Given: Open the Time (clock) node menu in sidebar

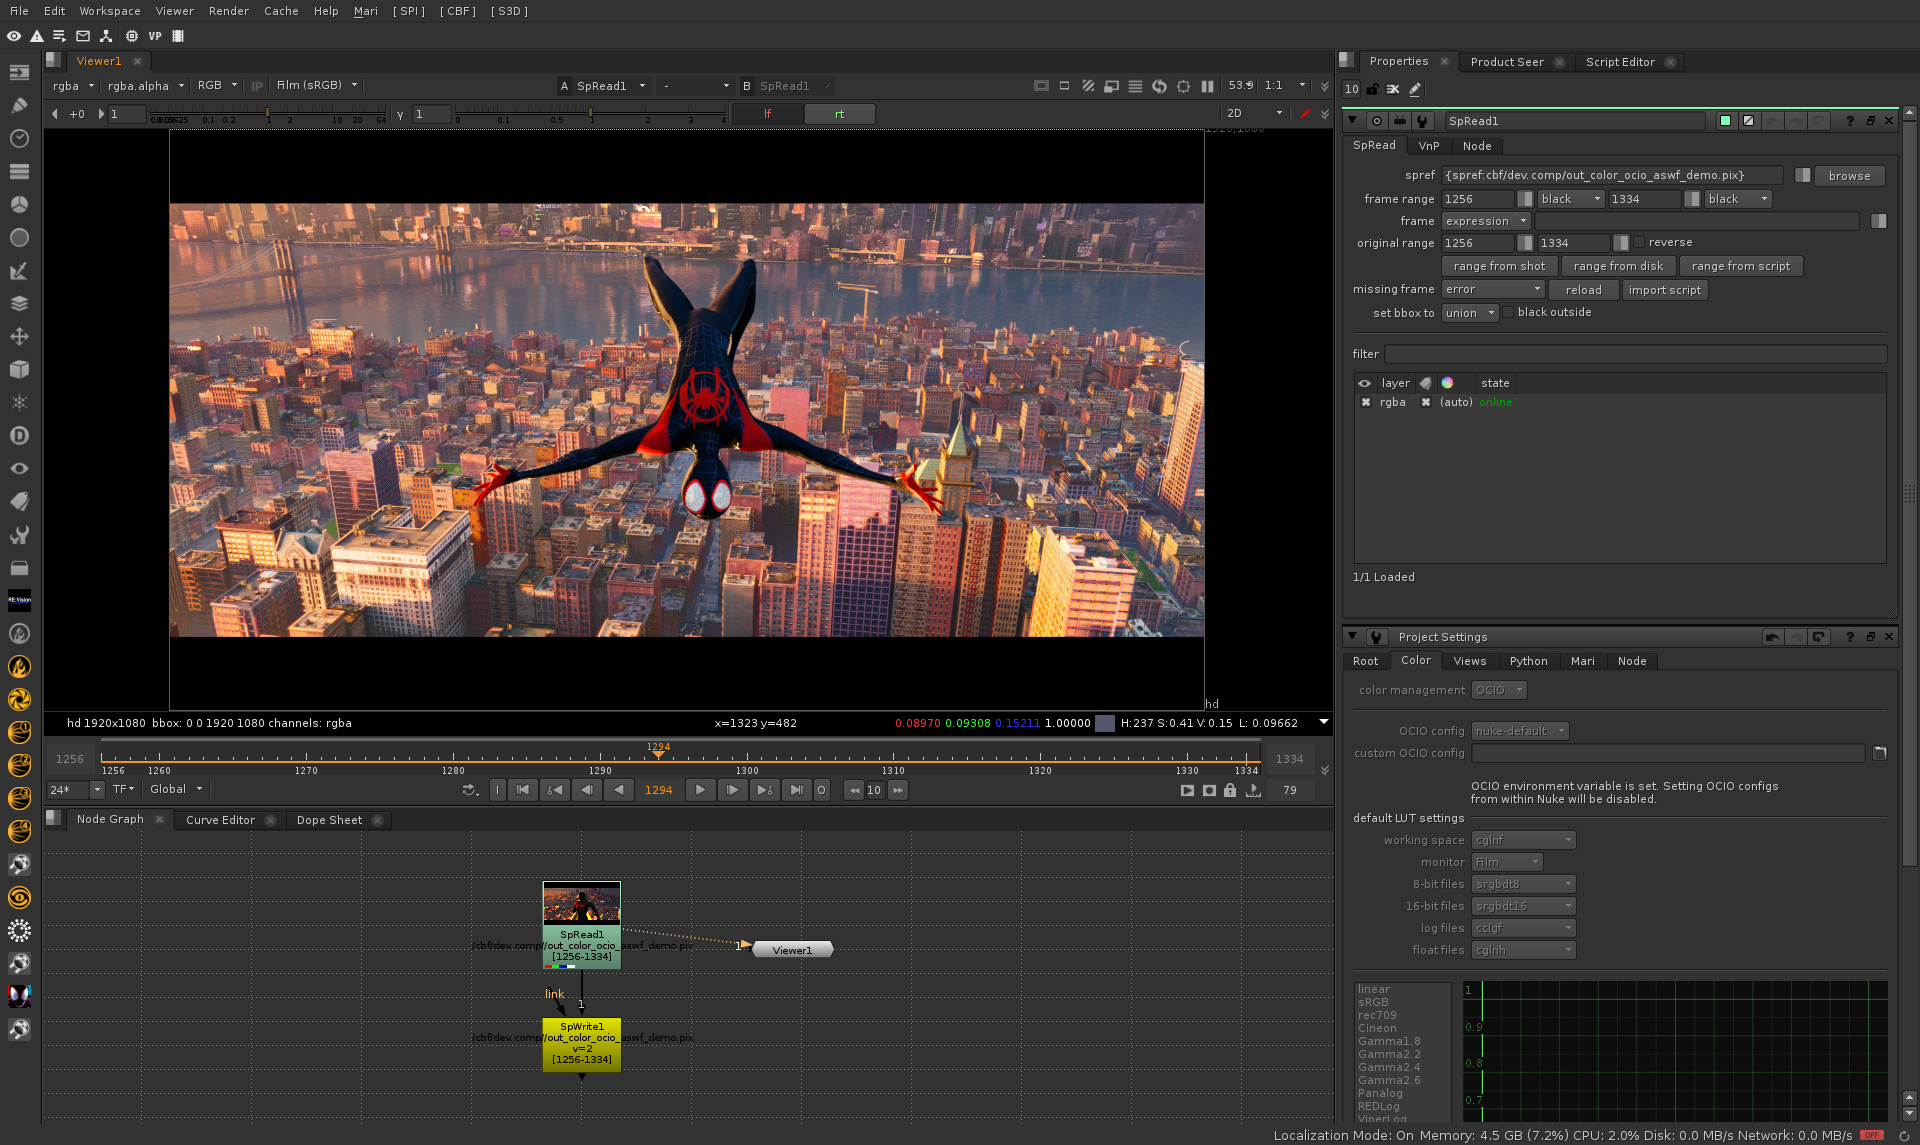Looking at the screenshot, I should (19, 138).
